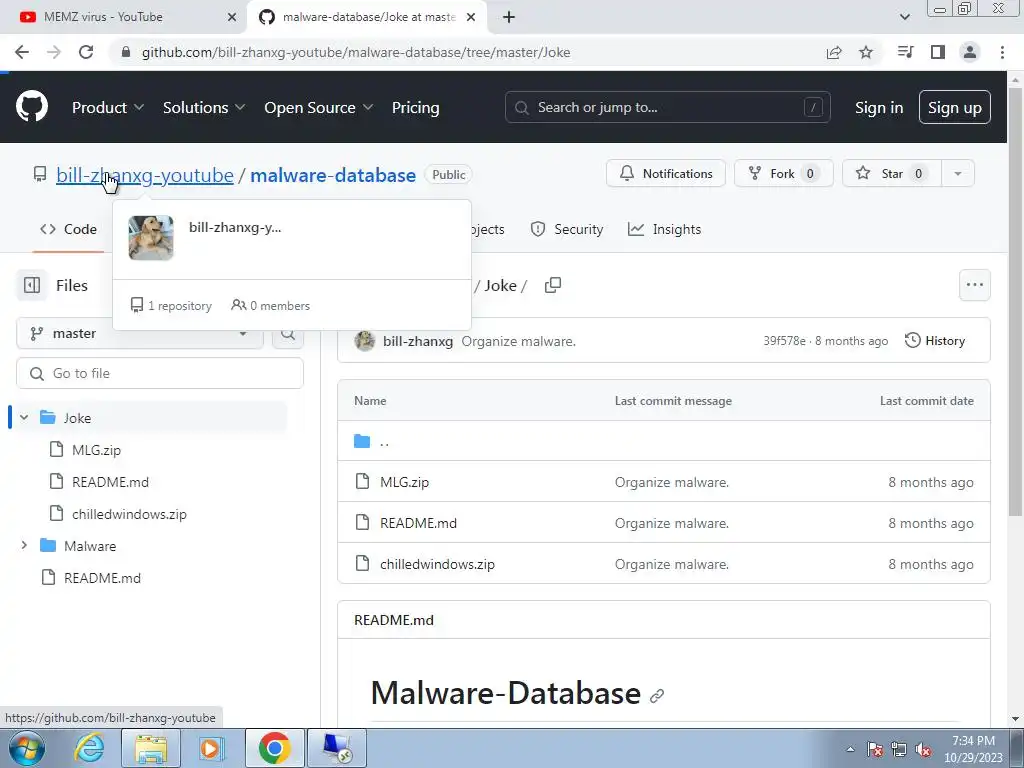1024x768 pixels.
Task: Open bill-zhanxg-youtube owner link
Action: (x=145, y=175)
